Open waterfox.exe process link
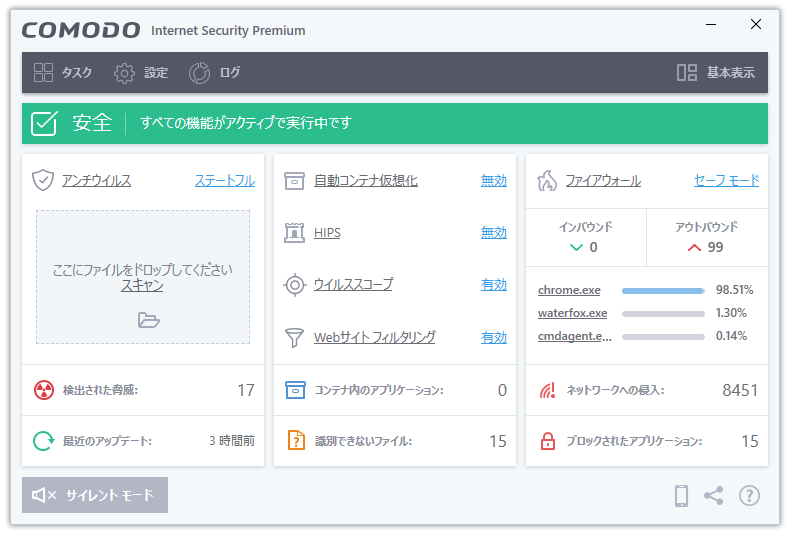Screen dimensions: 788x533 [572, 313]
